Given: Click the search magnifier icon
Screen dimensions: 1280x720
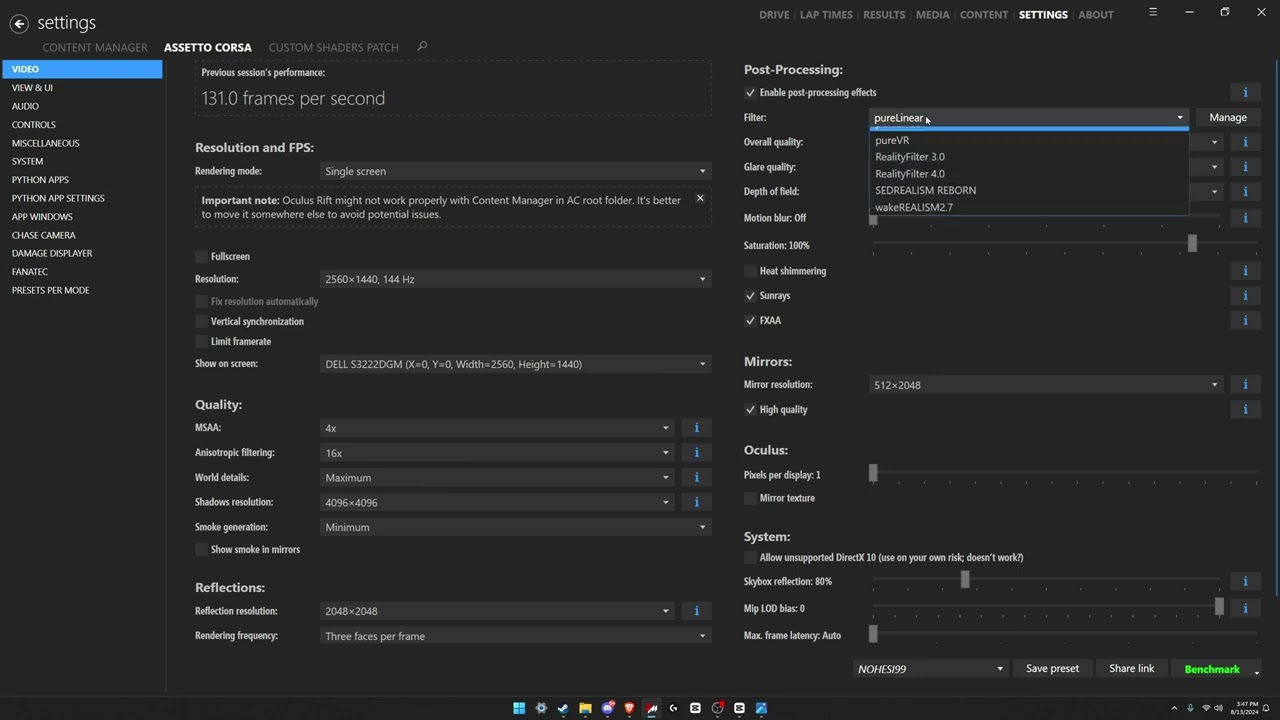Looking at the screenshot, I should [422, 46].
